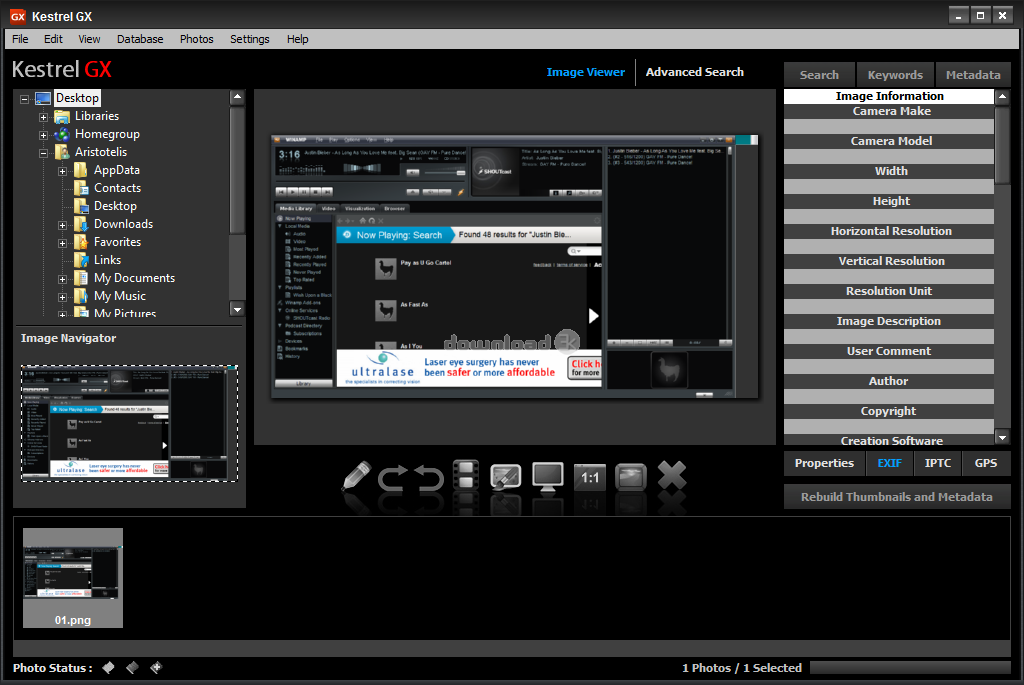Expand the Homegroup tree node

(x=43, y=135)
